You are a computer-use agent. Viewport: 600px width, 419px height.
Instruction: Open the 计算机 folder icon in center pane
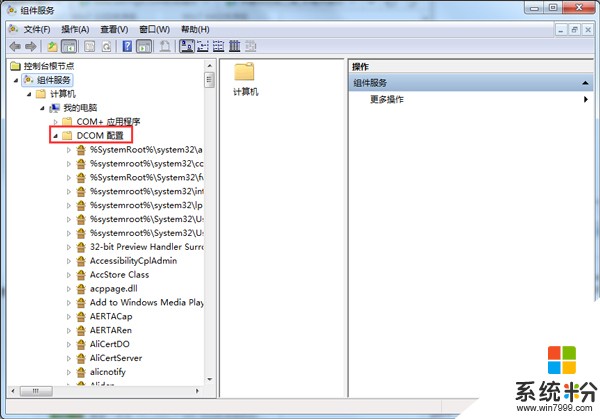point(245,72)
